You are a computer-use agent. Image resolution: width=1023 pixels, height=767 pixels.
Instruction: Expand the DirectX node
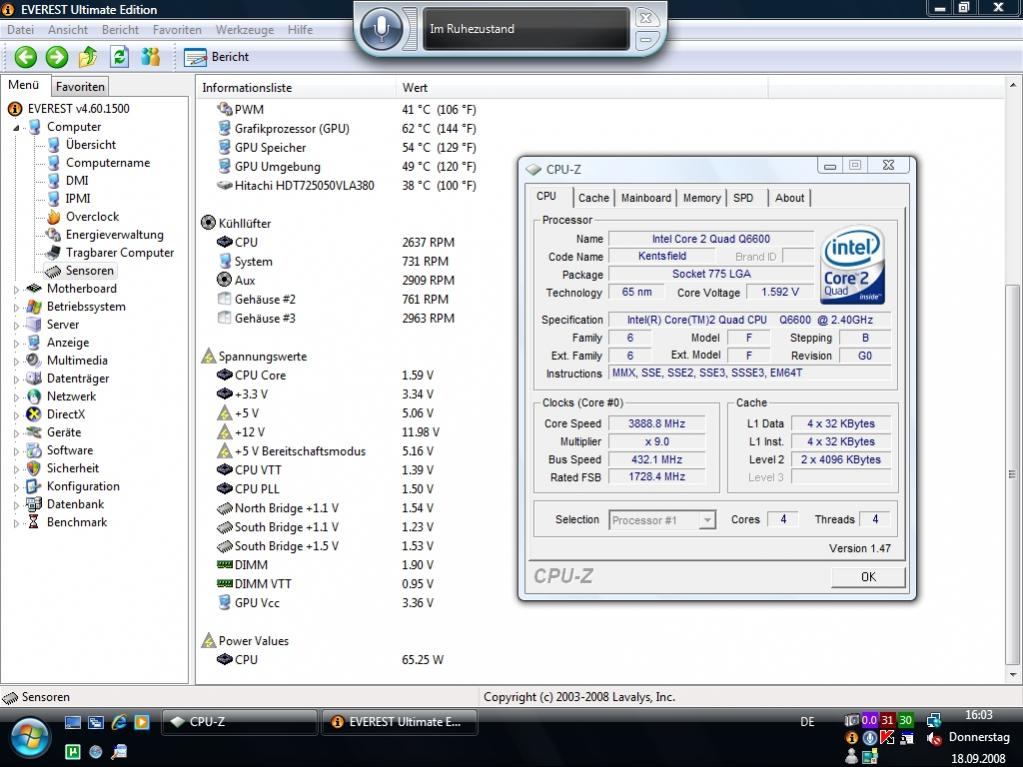[x=16, y=415]
